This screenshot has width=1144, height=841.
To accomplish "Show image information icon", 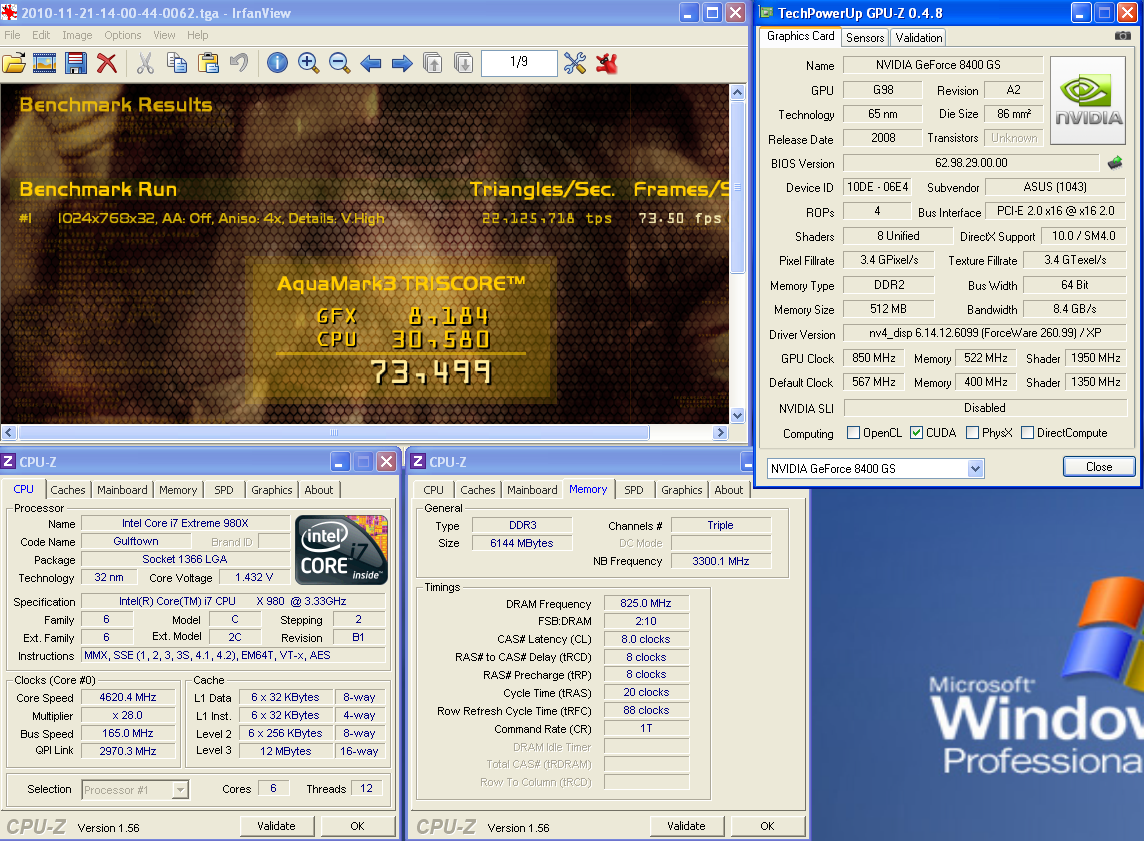I will [277, 63].
